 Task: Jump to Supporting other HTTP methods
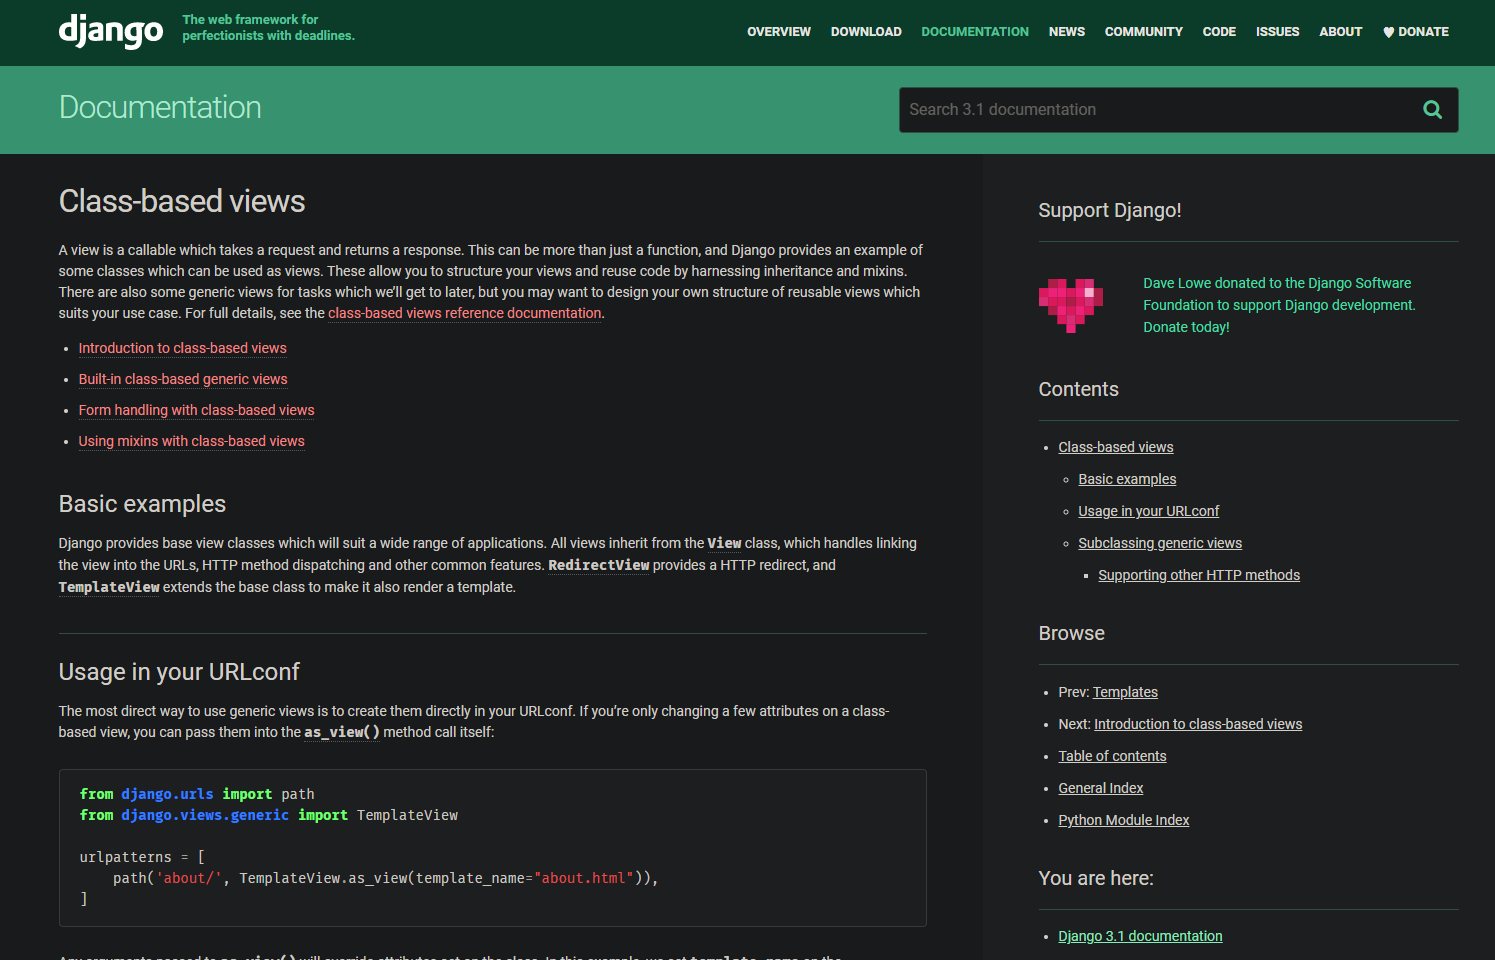click(x=1199, y=575)
